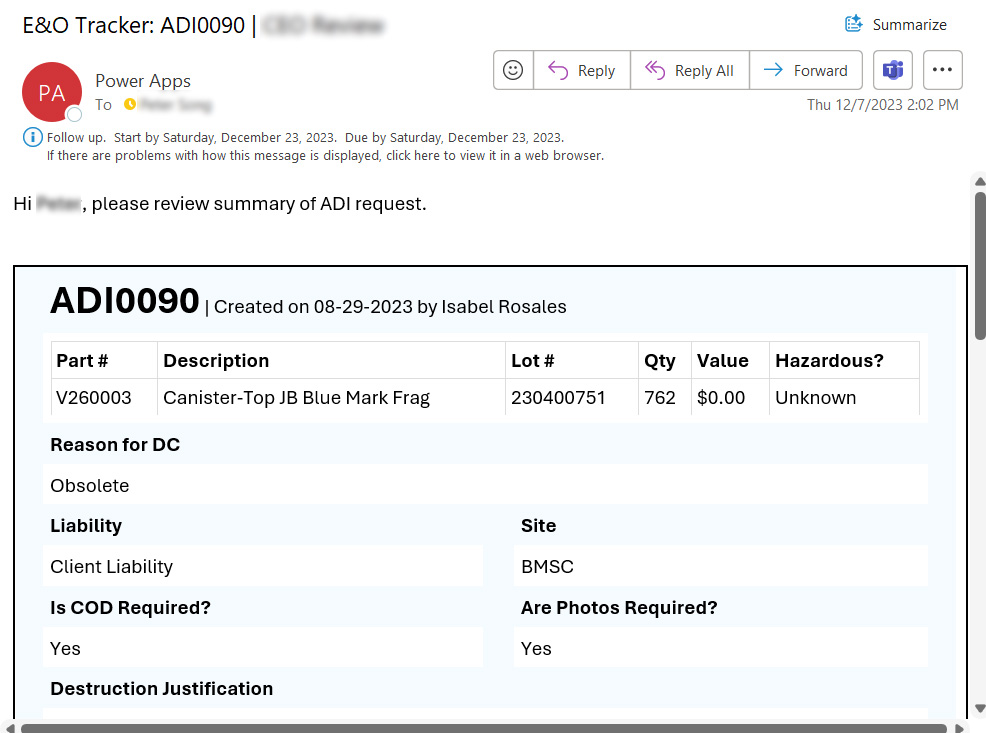Viewport: 986px width, 733px height.
Task: Share to Microsoft Teams icon
Action: [893, 71]
